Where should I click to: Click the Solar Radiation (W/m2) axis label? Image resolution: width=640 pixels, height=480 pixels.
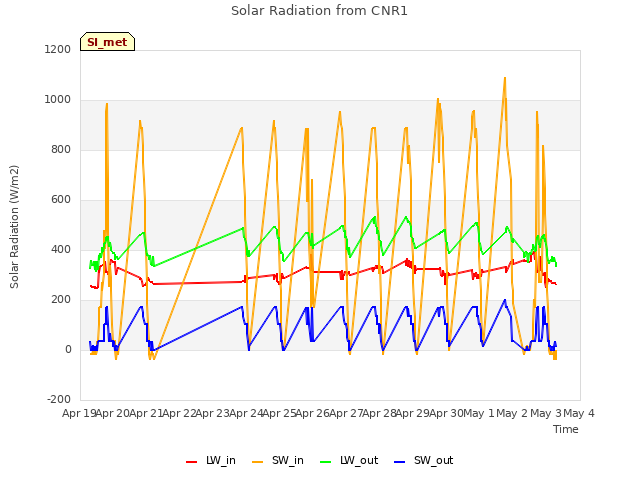point(14,227)
